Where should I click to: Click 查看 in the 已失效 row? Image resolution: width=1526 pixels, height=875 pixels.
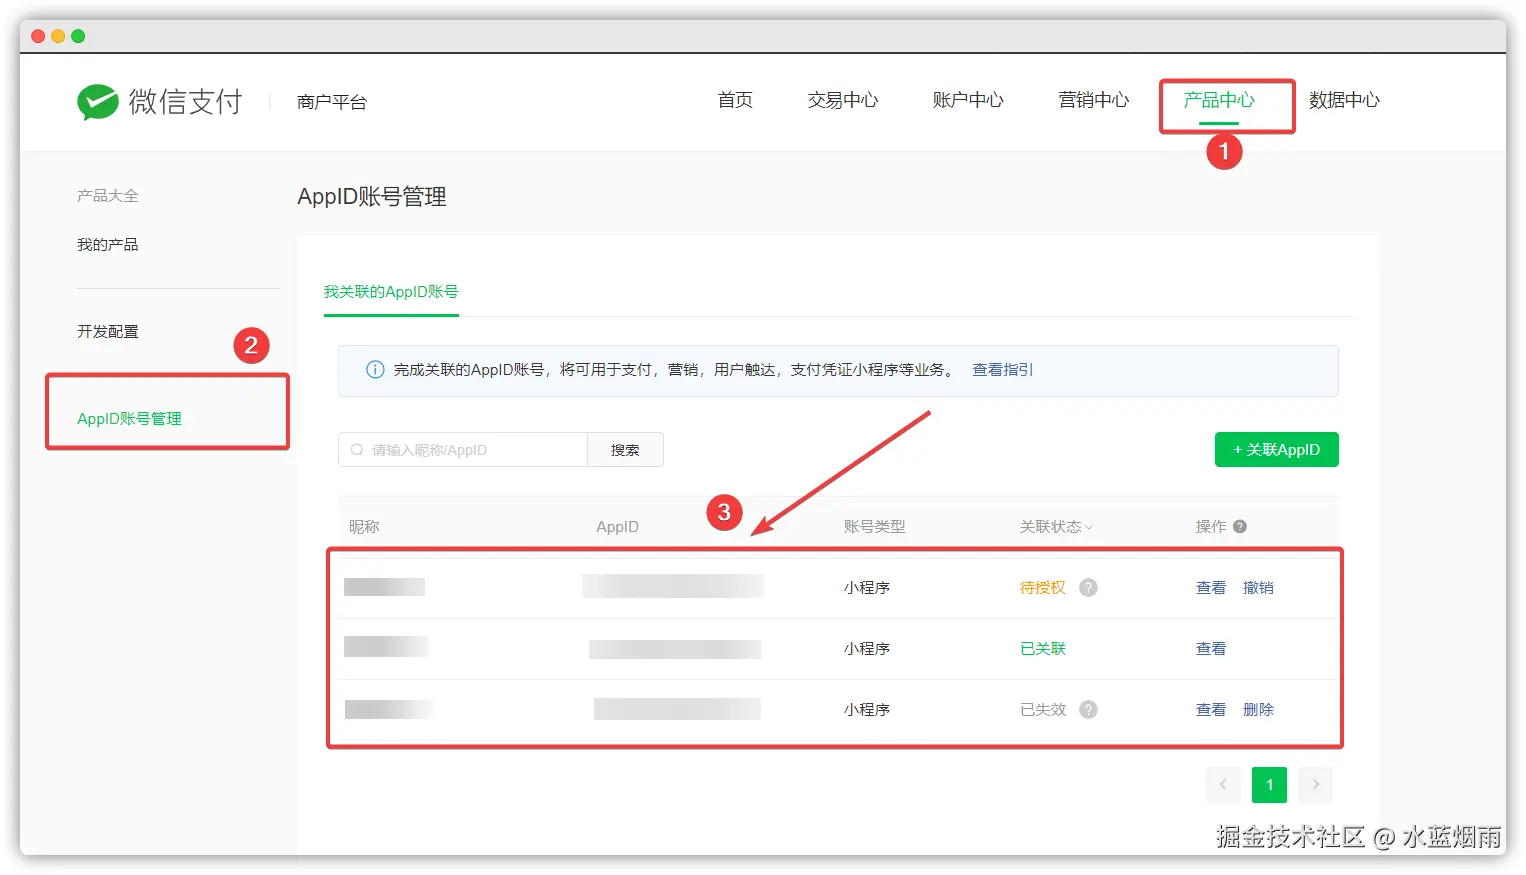1211,710
